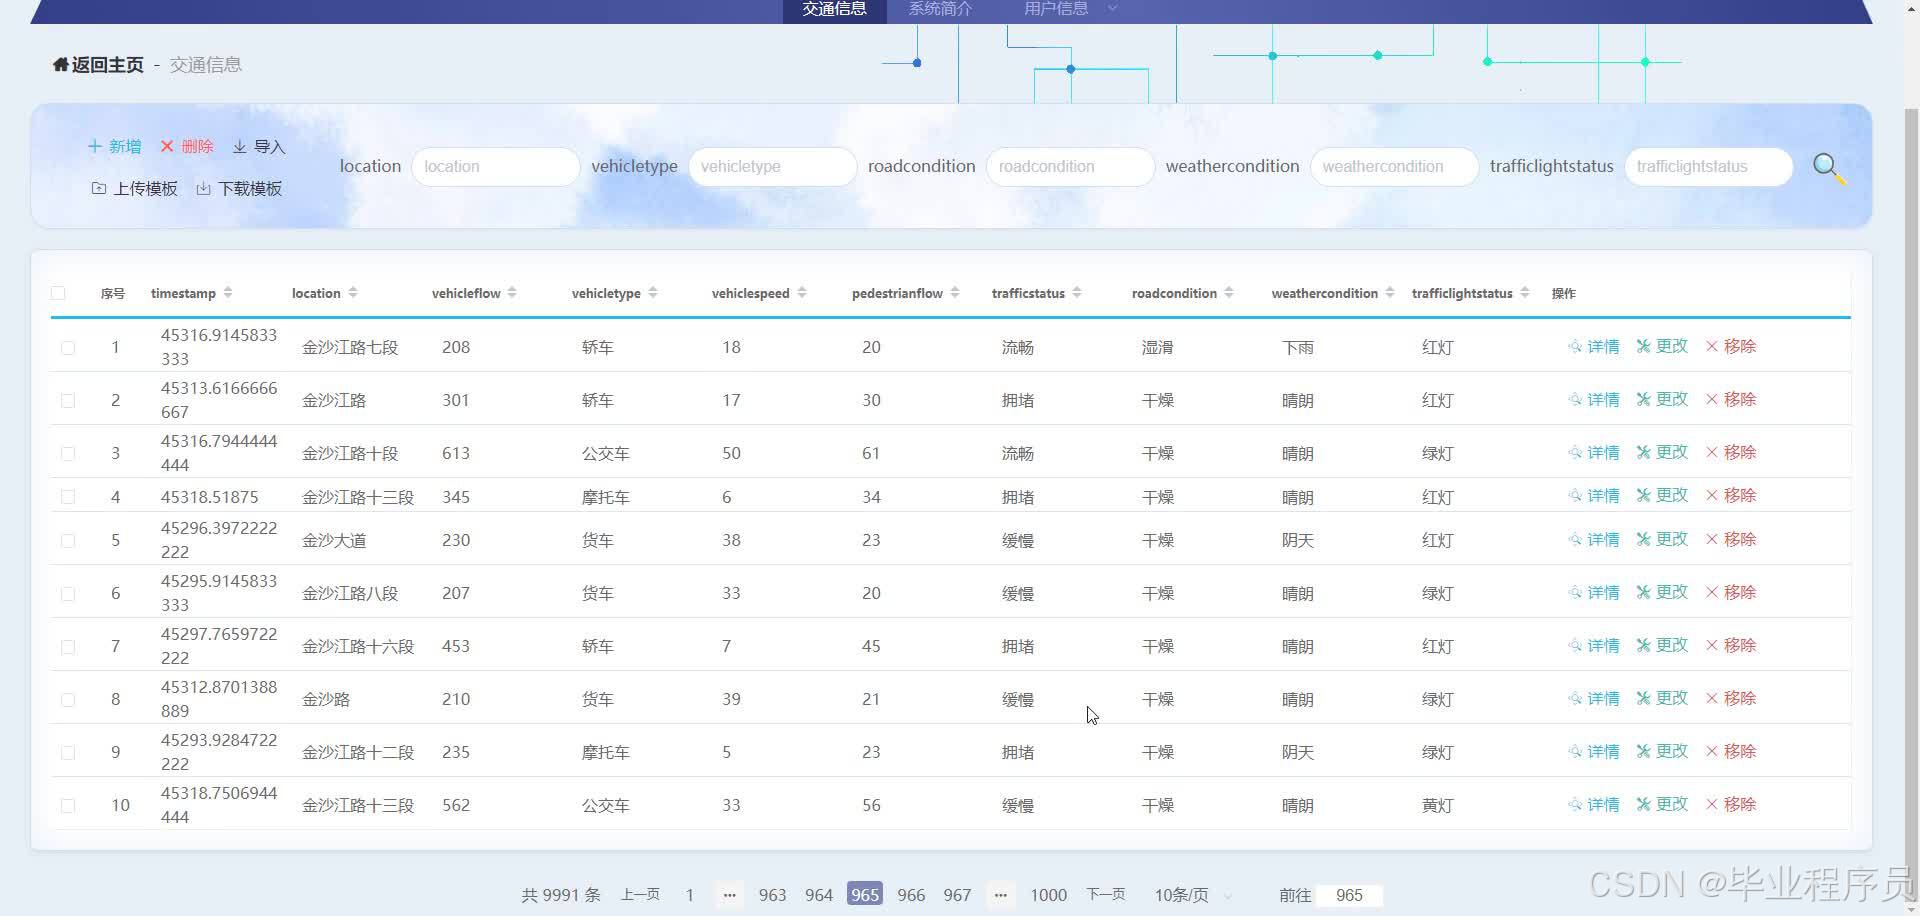Go to page 966
This screenshot has width=1920, height=916.
(911, 895)
